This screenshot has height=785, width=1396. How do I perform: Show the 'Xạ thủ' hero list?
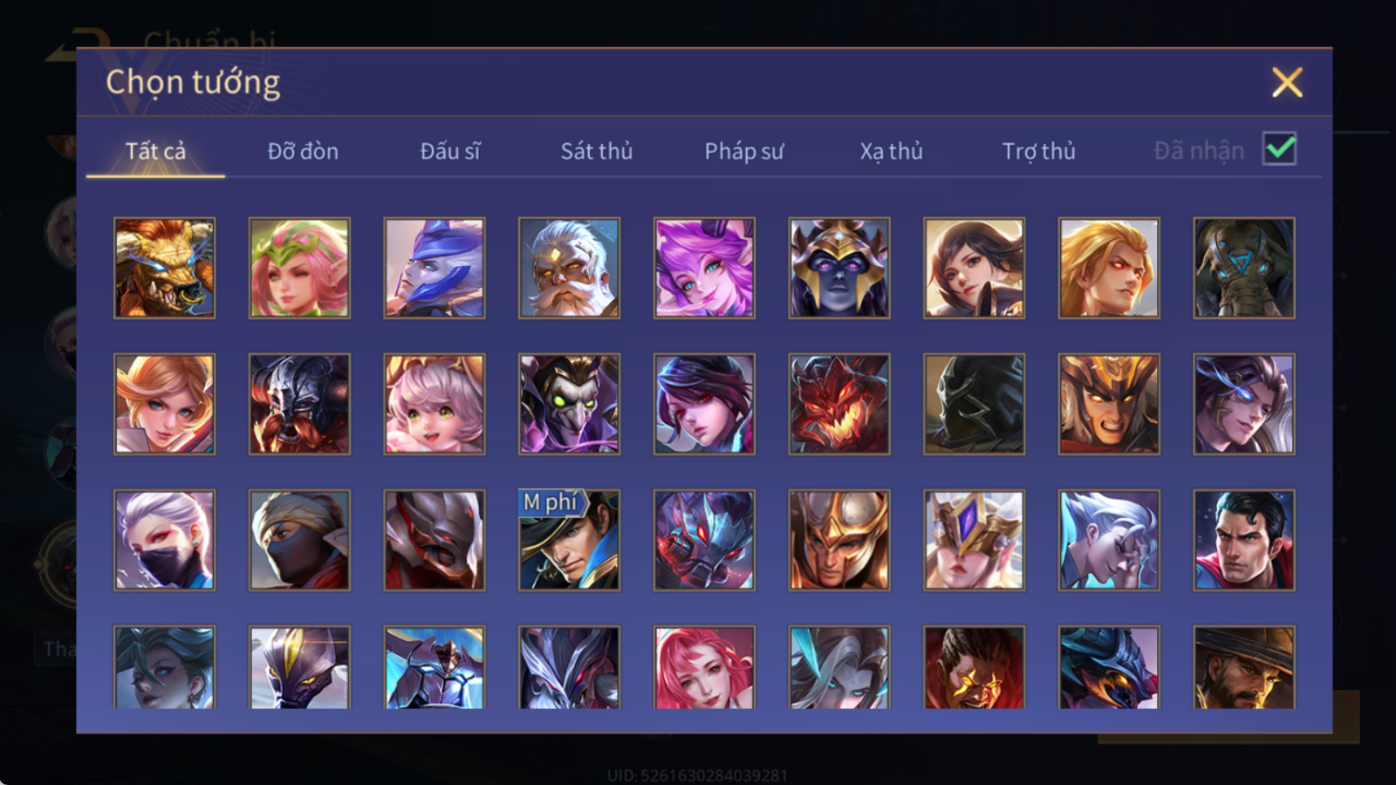coord(891,151)
